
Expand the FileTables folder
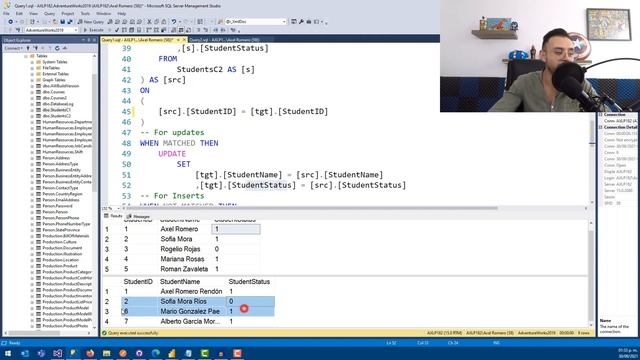[x=32, y=68]
